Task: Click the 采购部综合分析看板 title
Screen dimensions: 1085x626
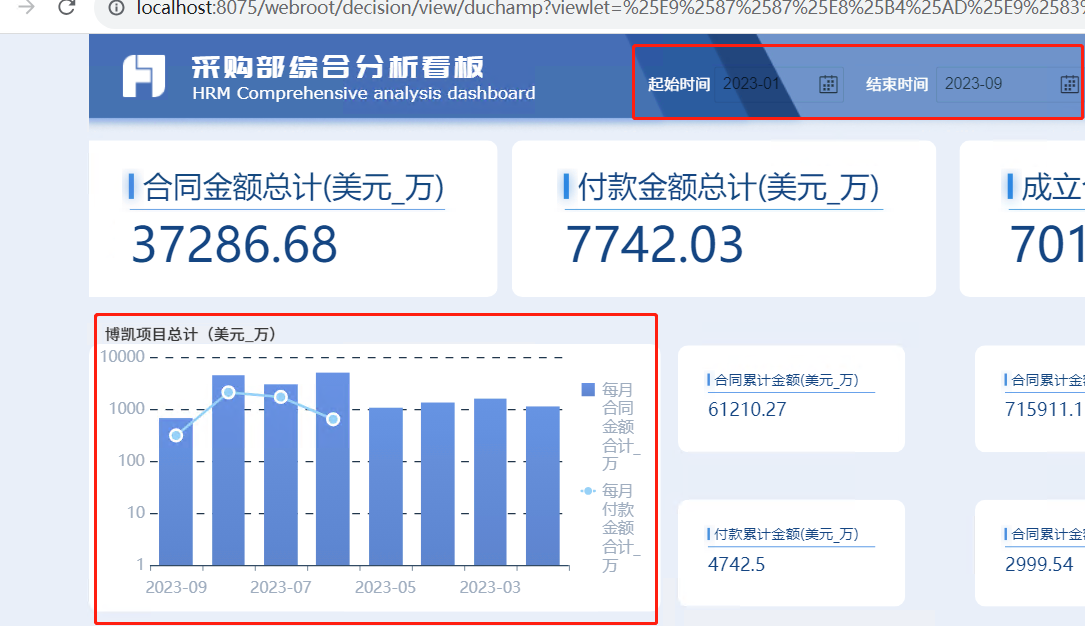Action: (338, 68)
